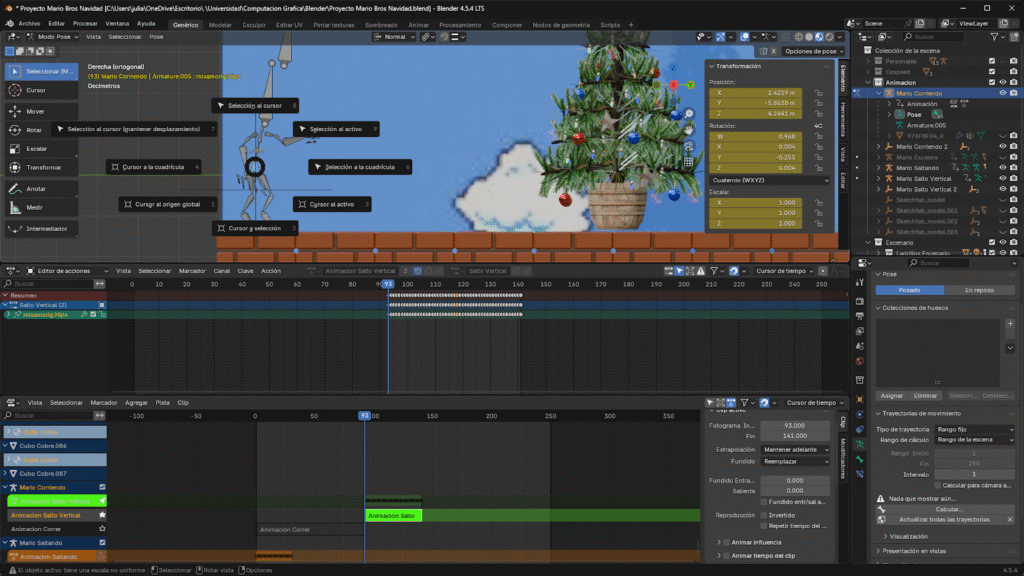Enable the Invertido playback checkbox

(763, 515)
